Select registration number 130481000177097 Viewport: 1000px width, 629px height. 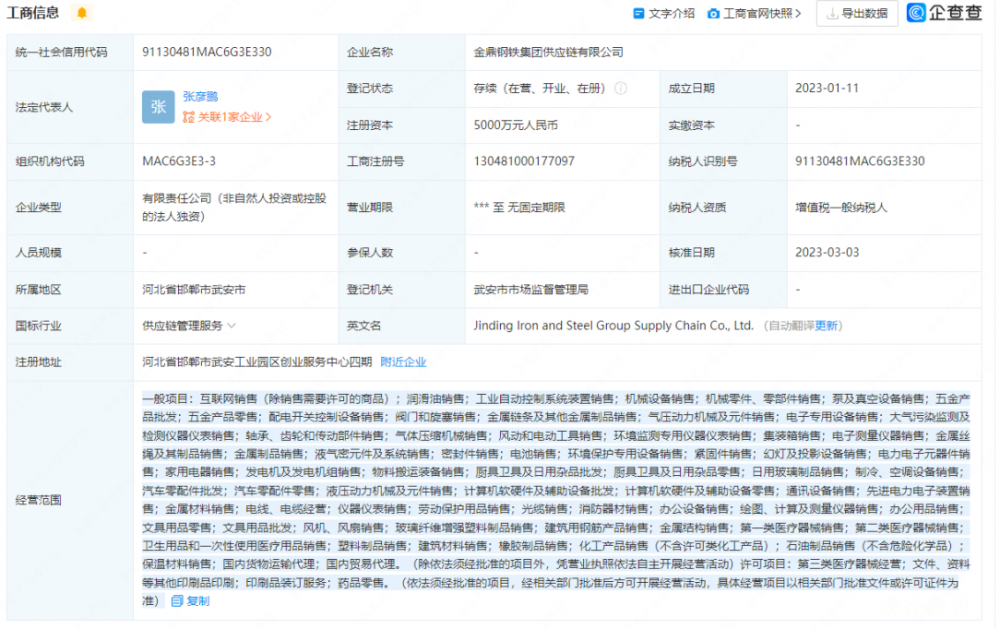(524, 161)
